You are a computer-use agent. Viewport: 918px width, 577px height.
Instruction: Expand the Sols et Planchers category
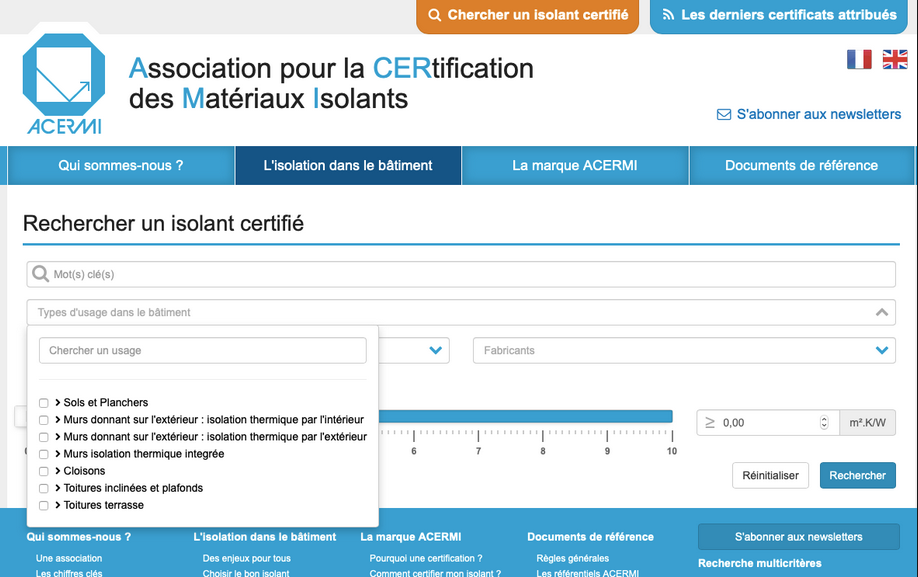(x=58, y=403)
